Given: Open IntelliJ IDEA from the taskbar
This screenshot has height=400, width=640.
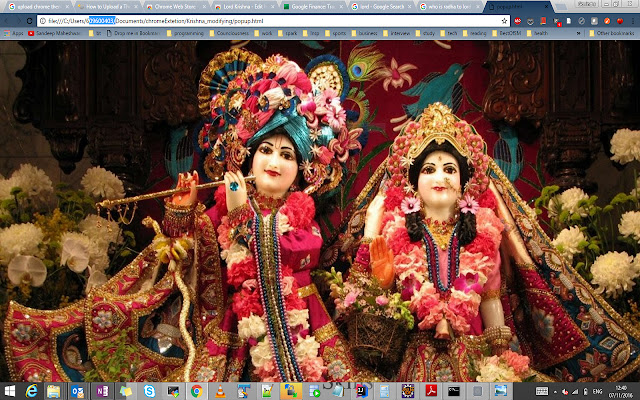Looking at the screenshot, I should pos(361,391).
